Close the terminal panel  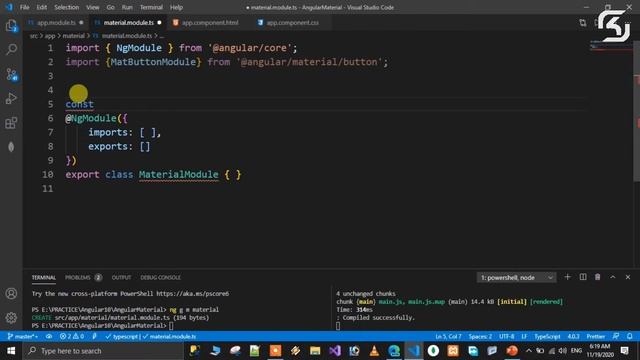click(628, 277)
